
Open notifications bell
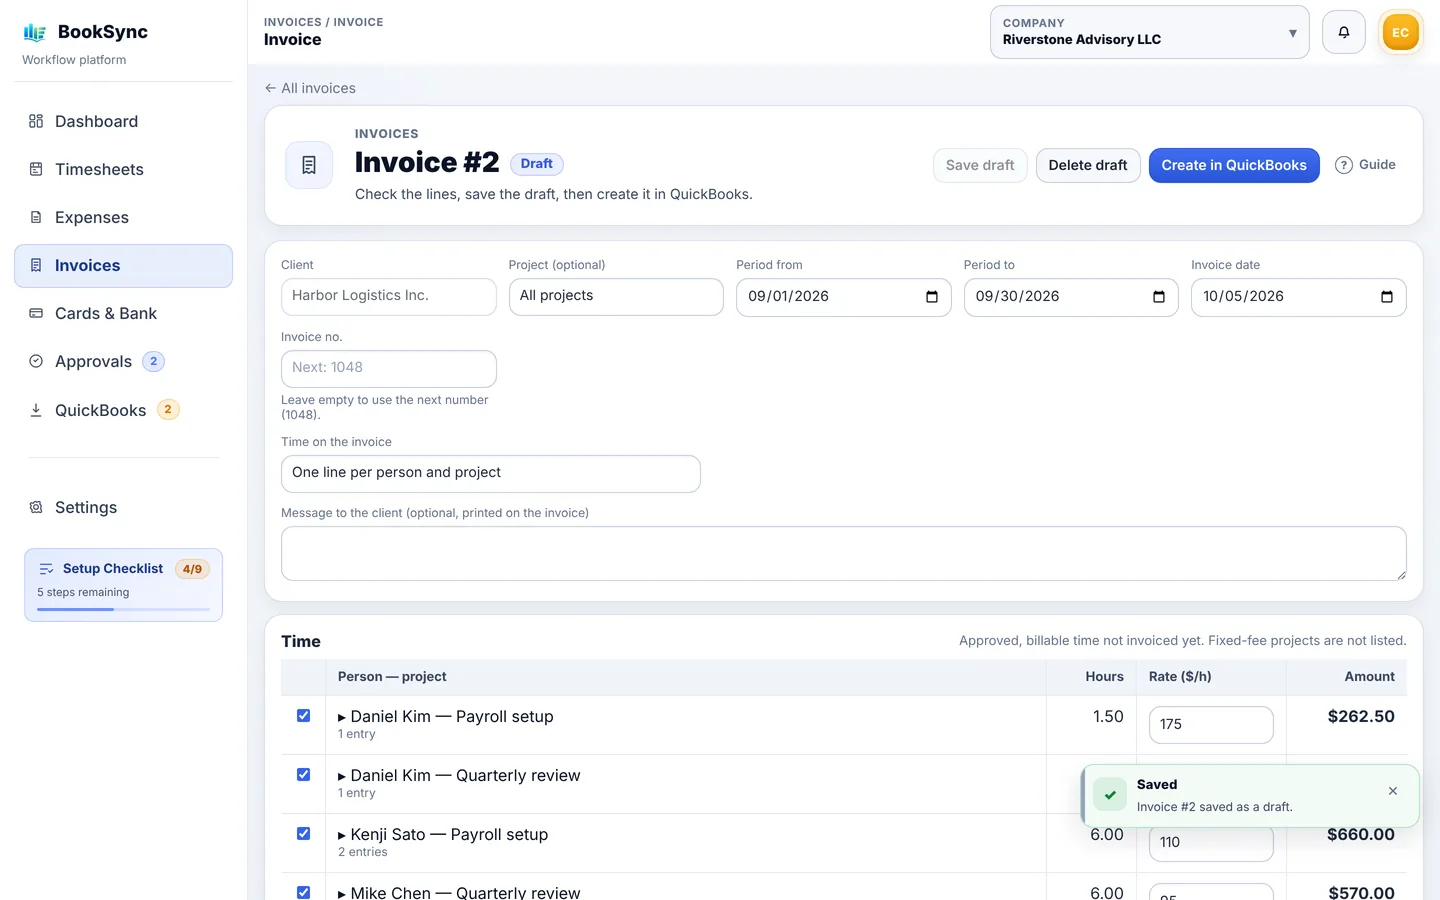click(x=1344, y=32)
